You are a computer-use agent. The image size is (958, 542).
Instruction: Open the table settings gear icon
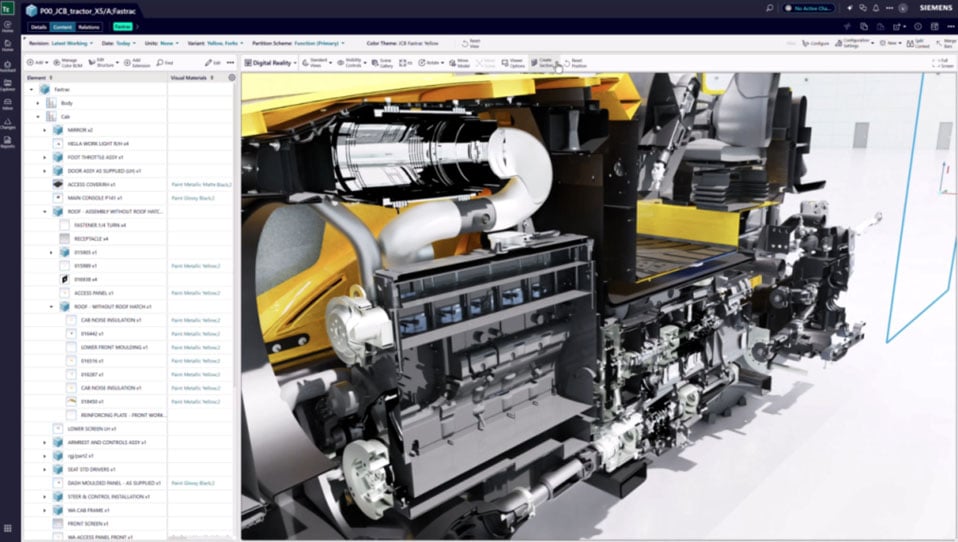232,78
